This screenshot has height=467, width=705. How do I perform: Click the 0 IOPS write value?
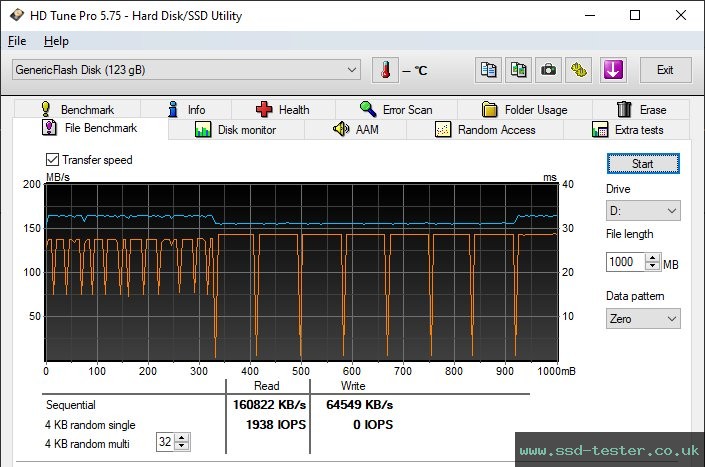(373, 425)
